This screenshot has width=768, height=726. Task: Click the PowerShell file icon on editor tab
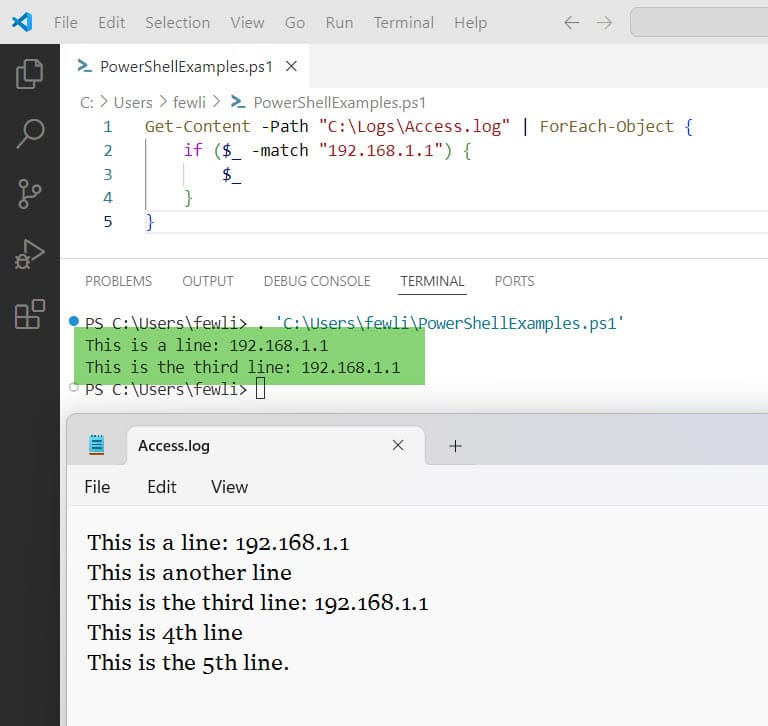point(84,66)
